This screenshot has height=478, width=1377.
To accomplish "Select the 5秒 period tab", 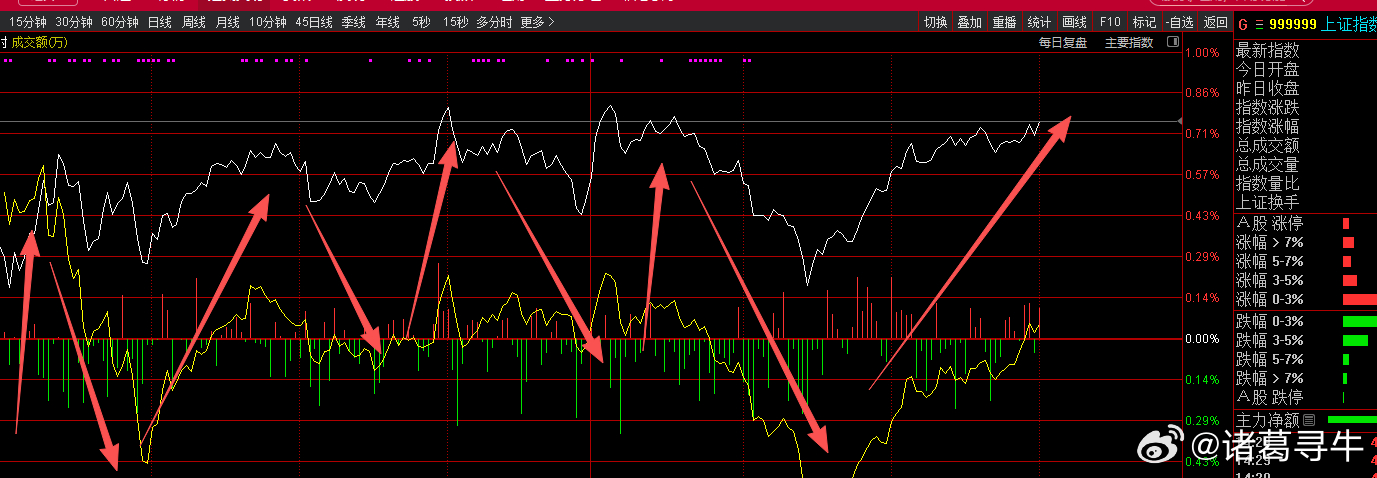I will [x=421, y=22].
